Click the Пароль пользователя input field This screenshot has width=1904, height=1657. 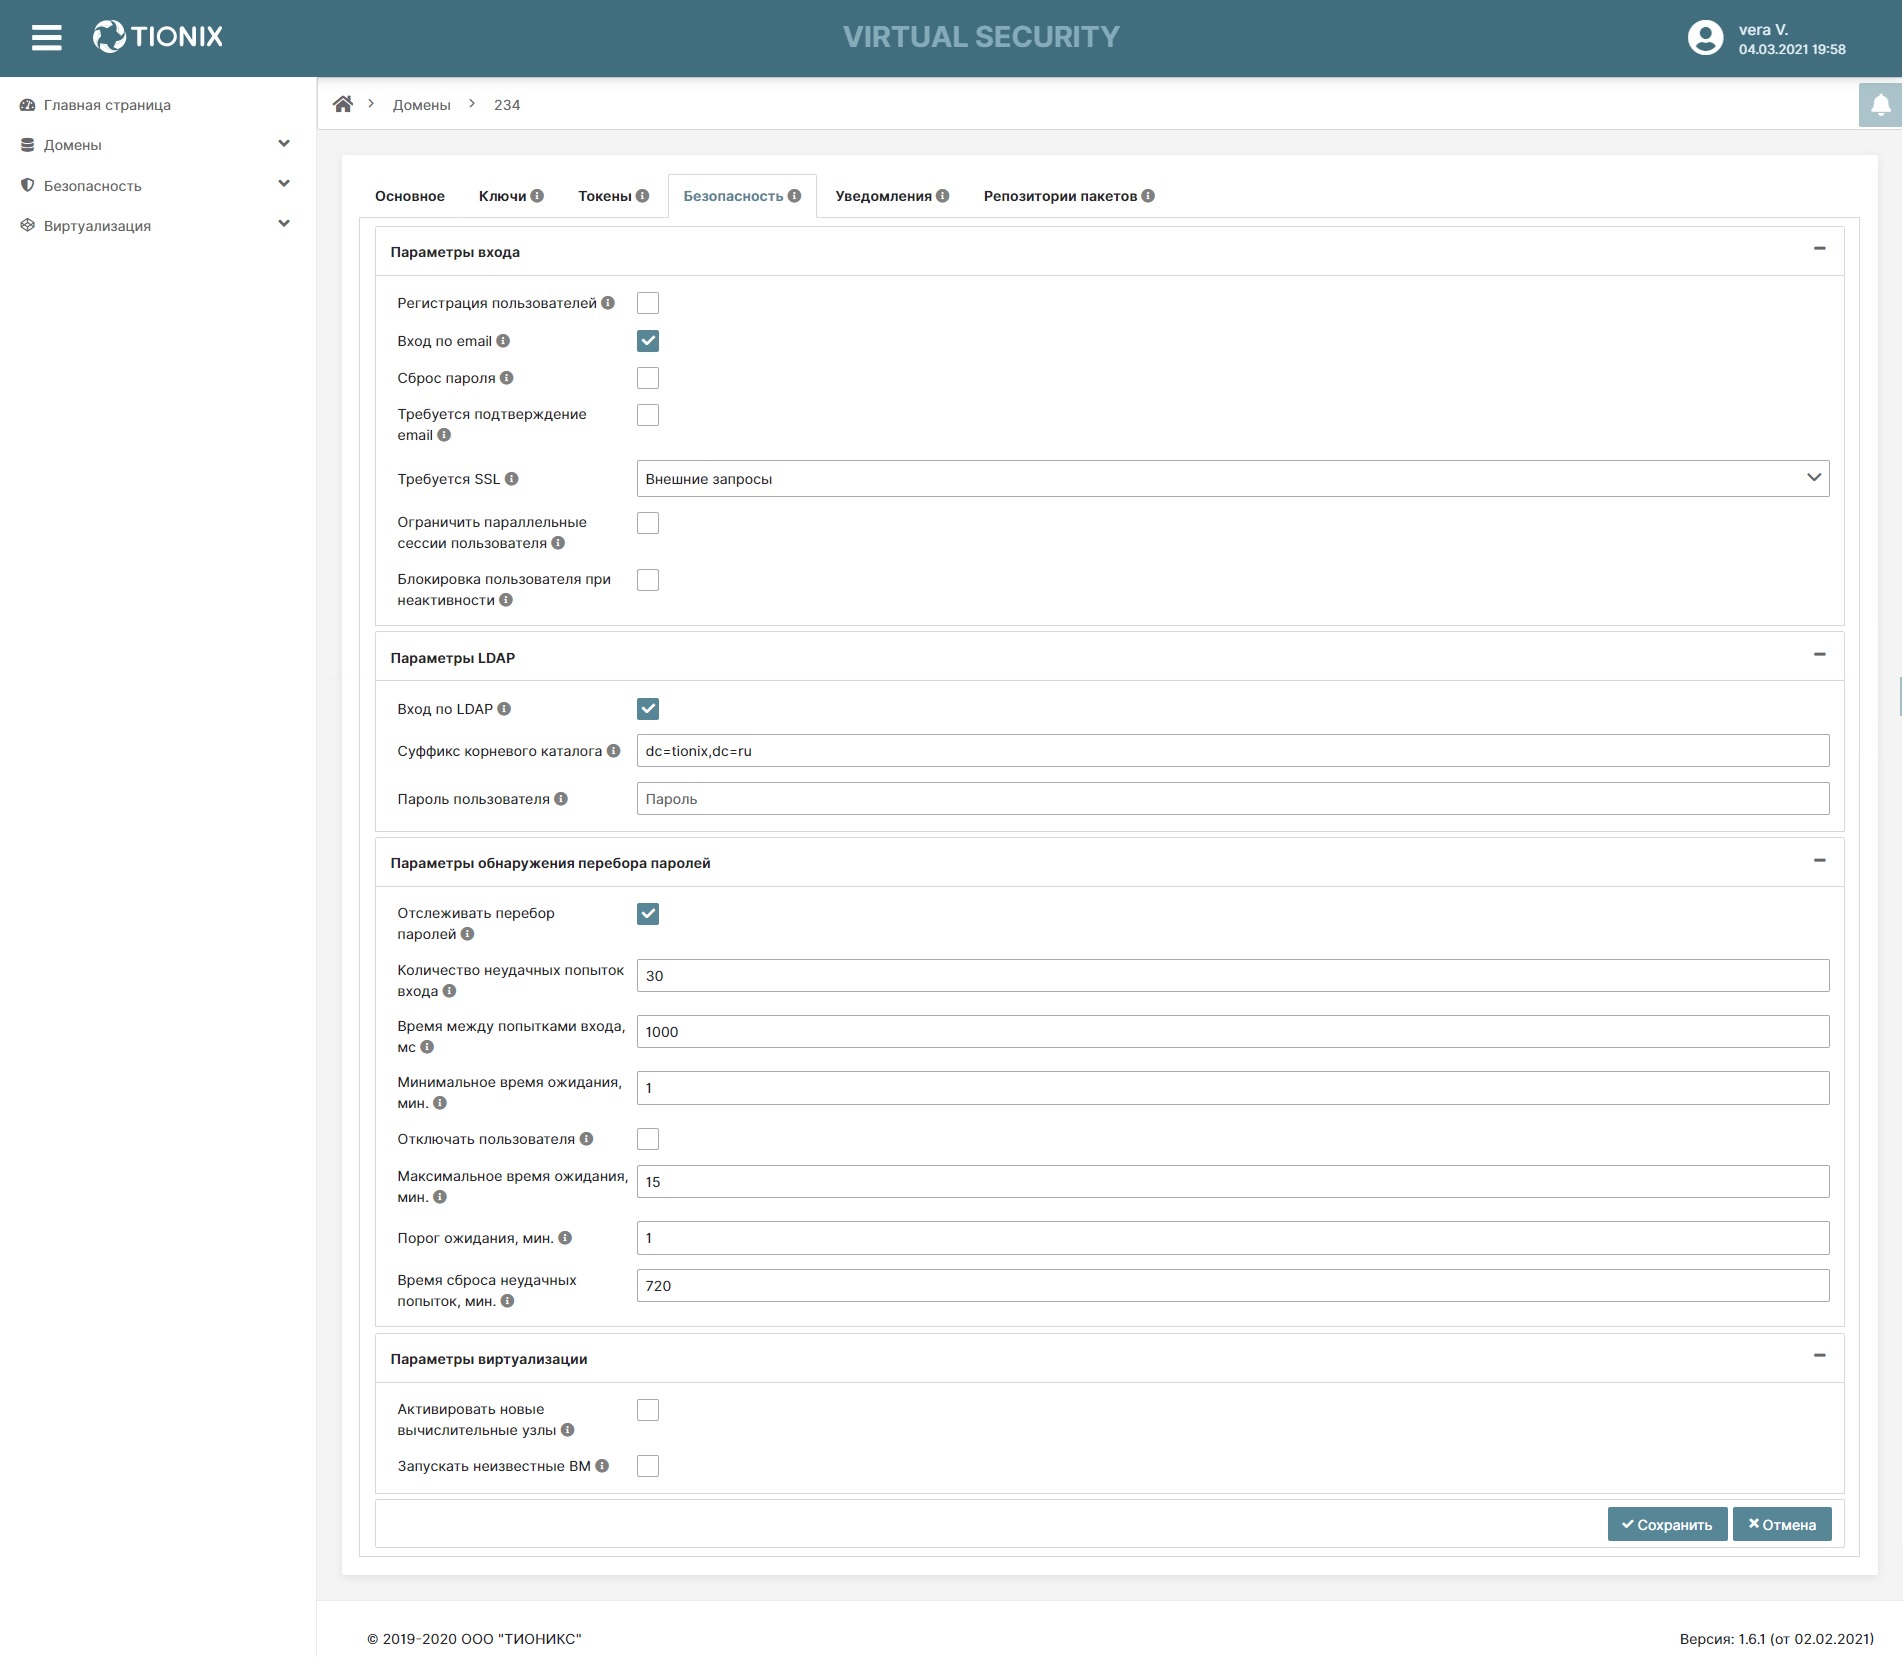[1232, 799]
